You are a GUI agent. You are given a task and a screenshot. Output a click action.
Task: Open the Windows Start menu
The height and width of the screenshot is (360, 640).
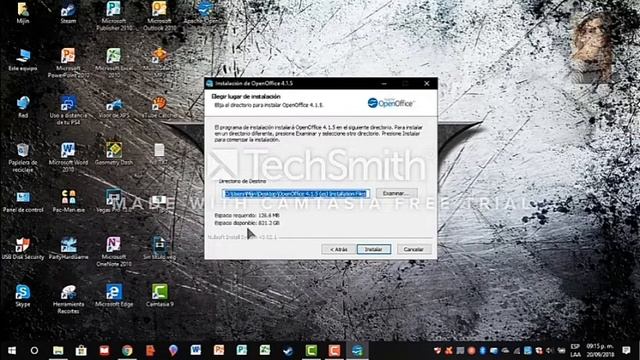click(11, 351)
